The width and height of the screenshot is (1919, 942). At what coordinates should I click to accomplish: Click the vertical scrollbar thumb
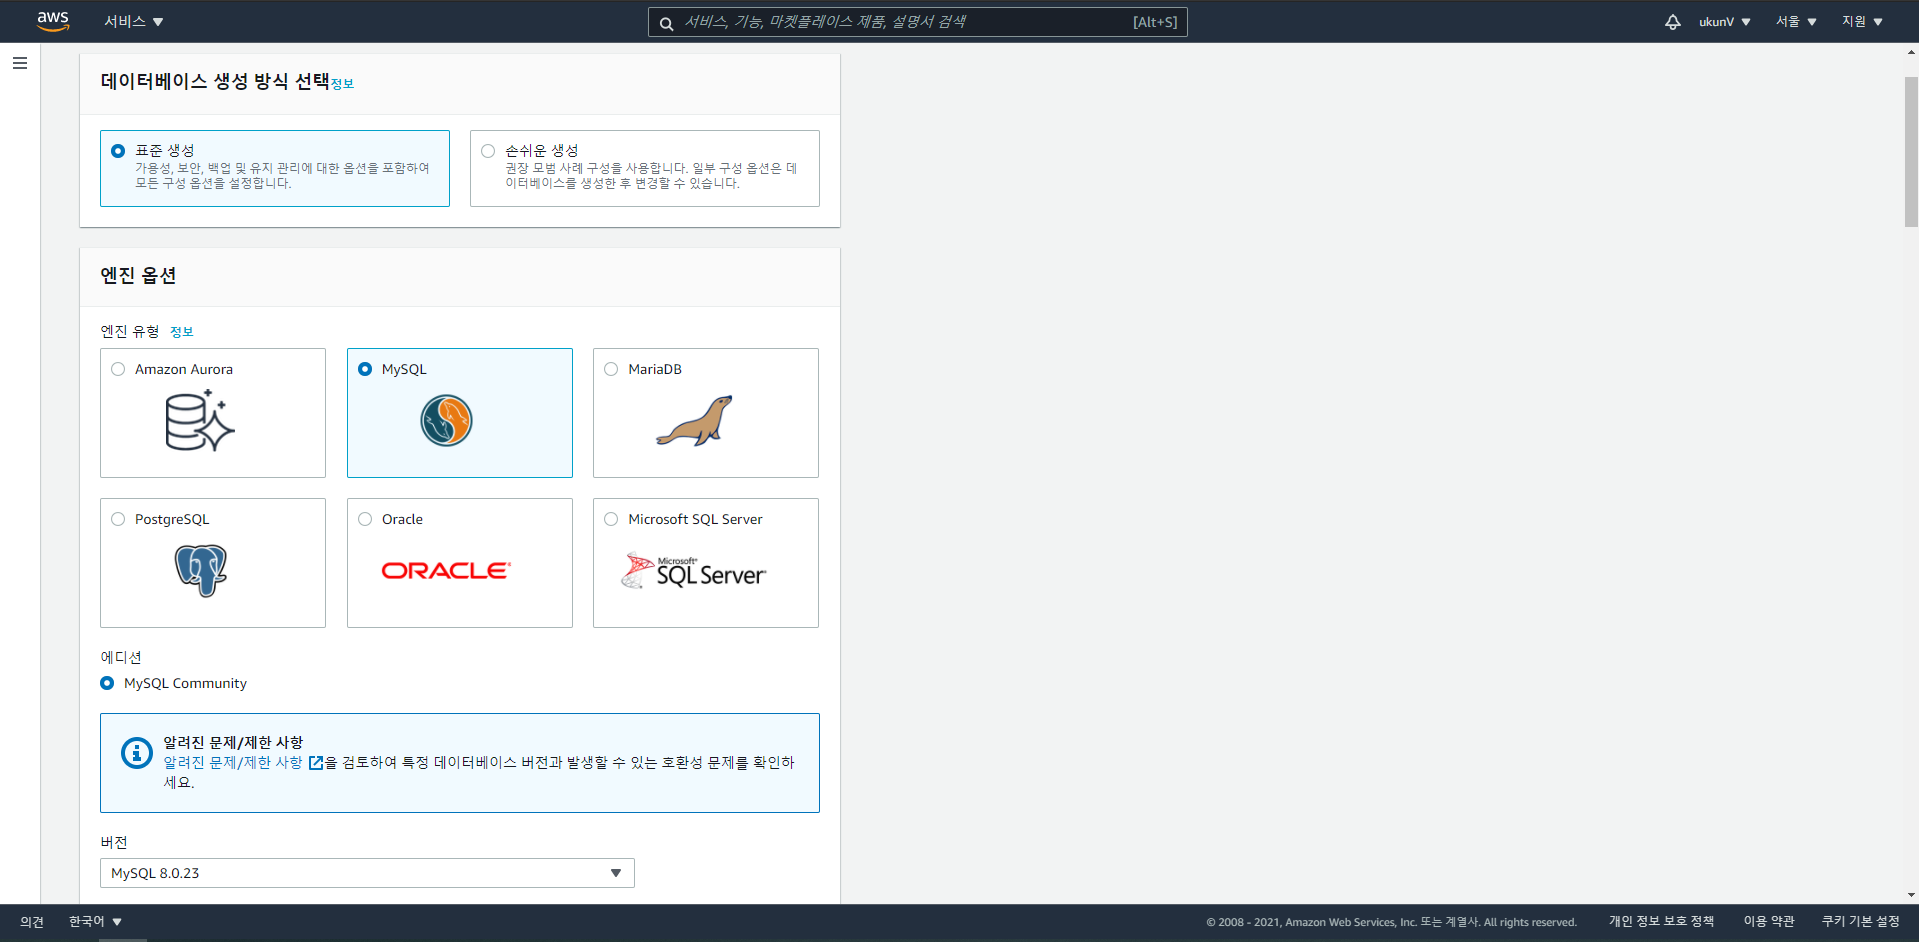[1911, 152]
